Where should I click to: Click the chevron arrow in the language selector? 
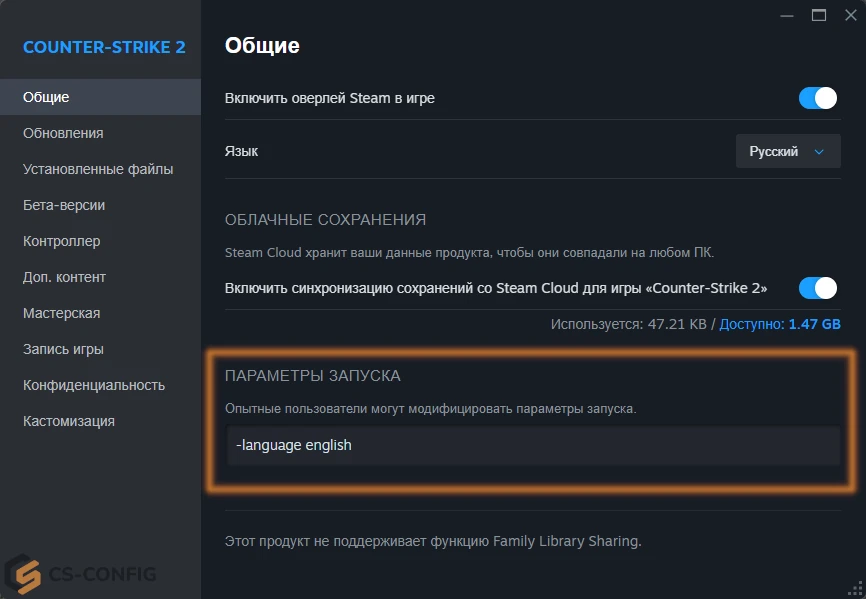pos(819,152)
